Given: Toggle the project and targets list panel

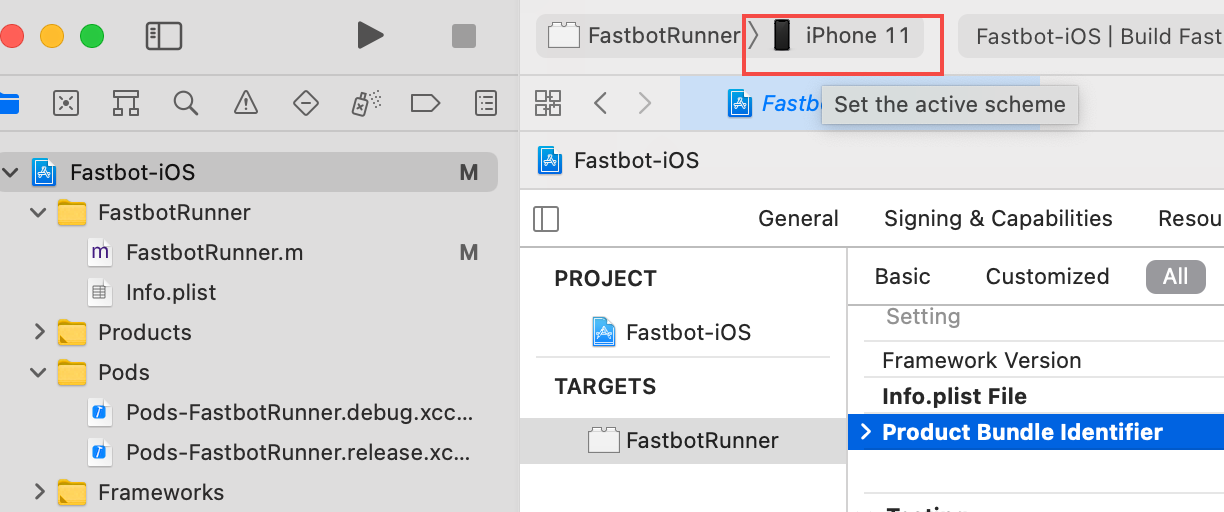Looking at the screenshot, I should [547, 219].
